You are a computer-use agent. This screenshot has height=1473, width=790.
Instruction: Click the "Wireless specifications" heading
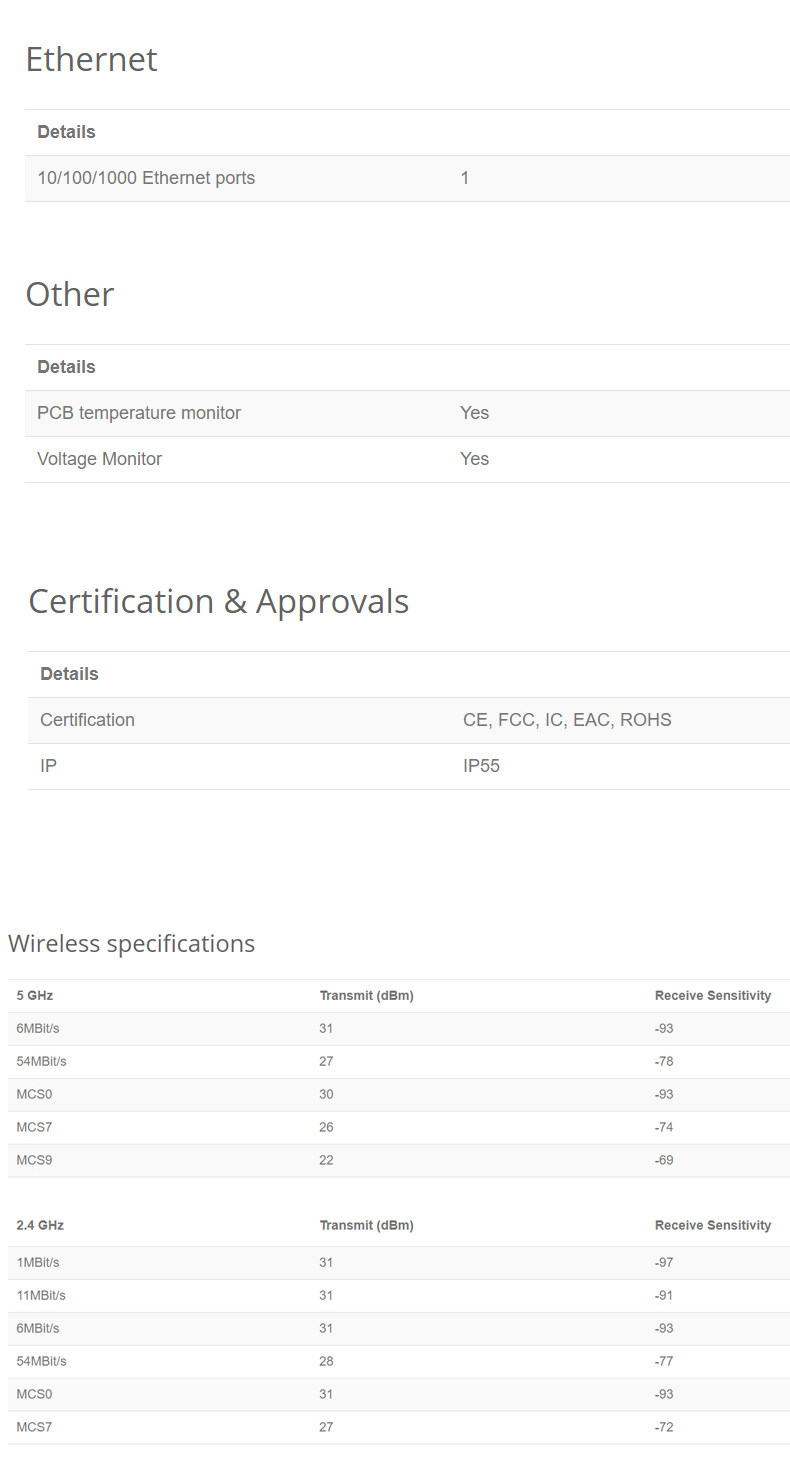(x=131, y=944)
